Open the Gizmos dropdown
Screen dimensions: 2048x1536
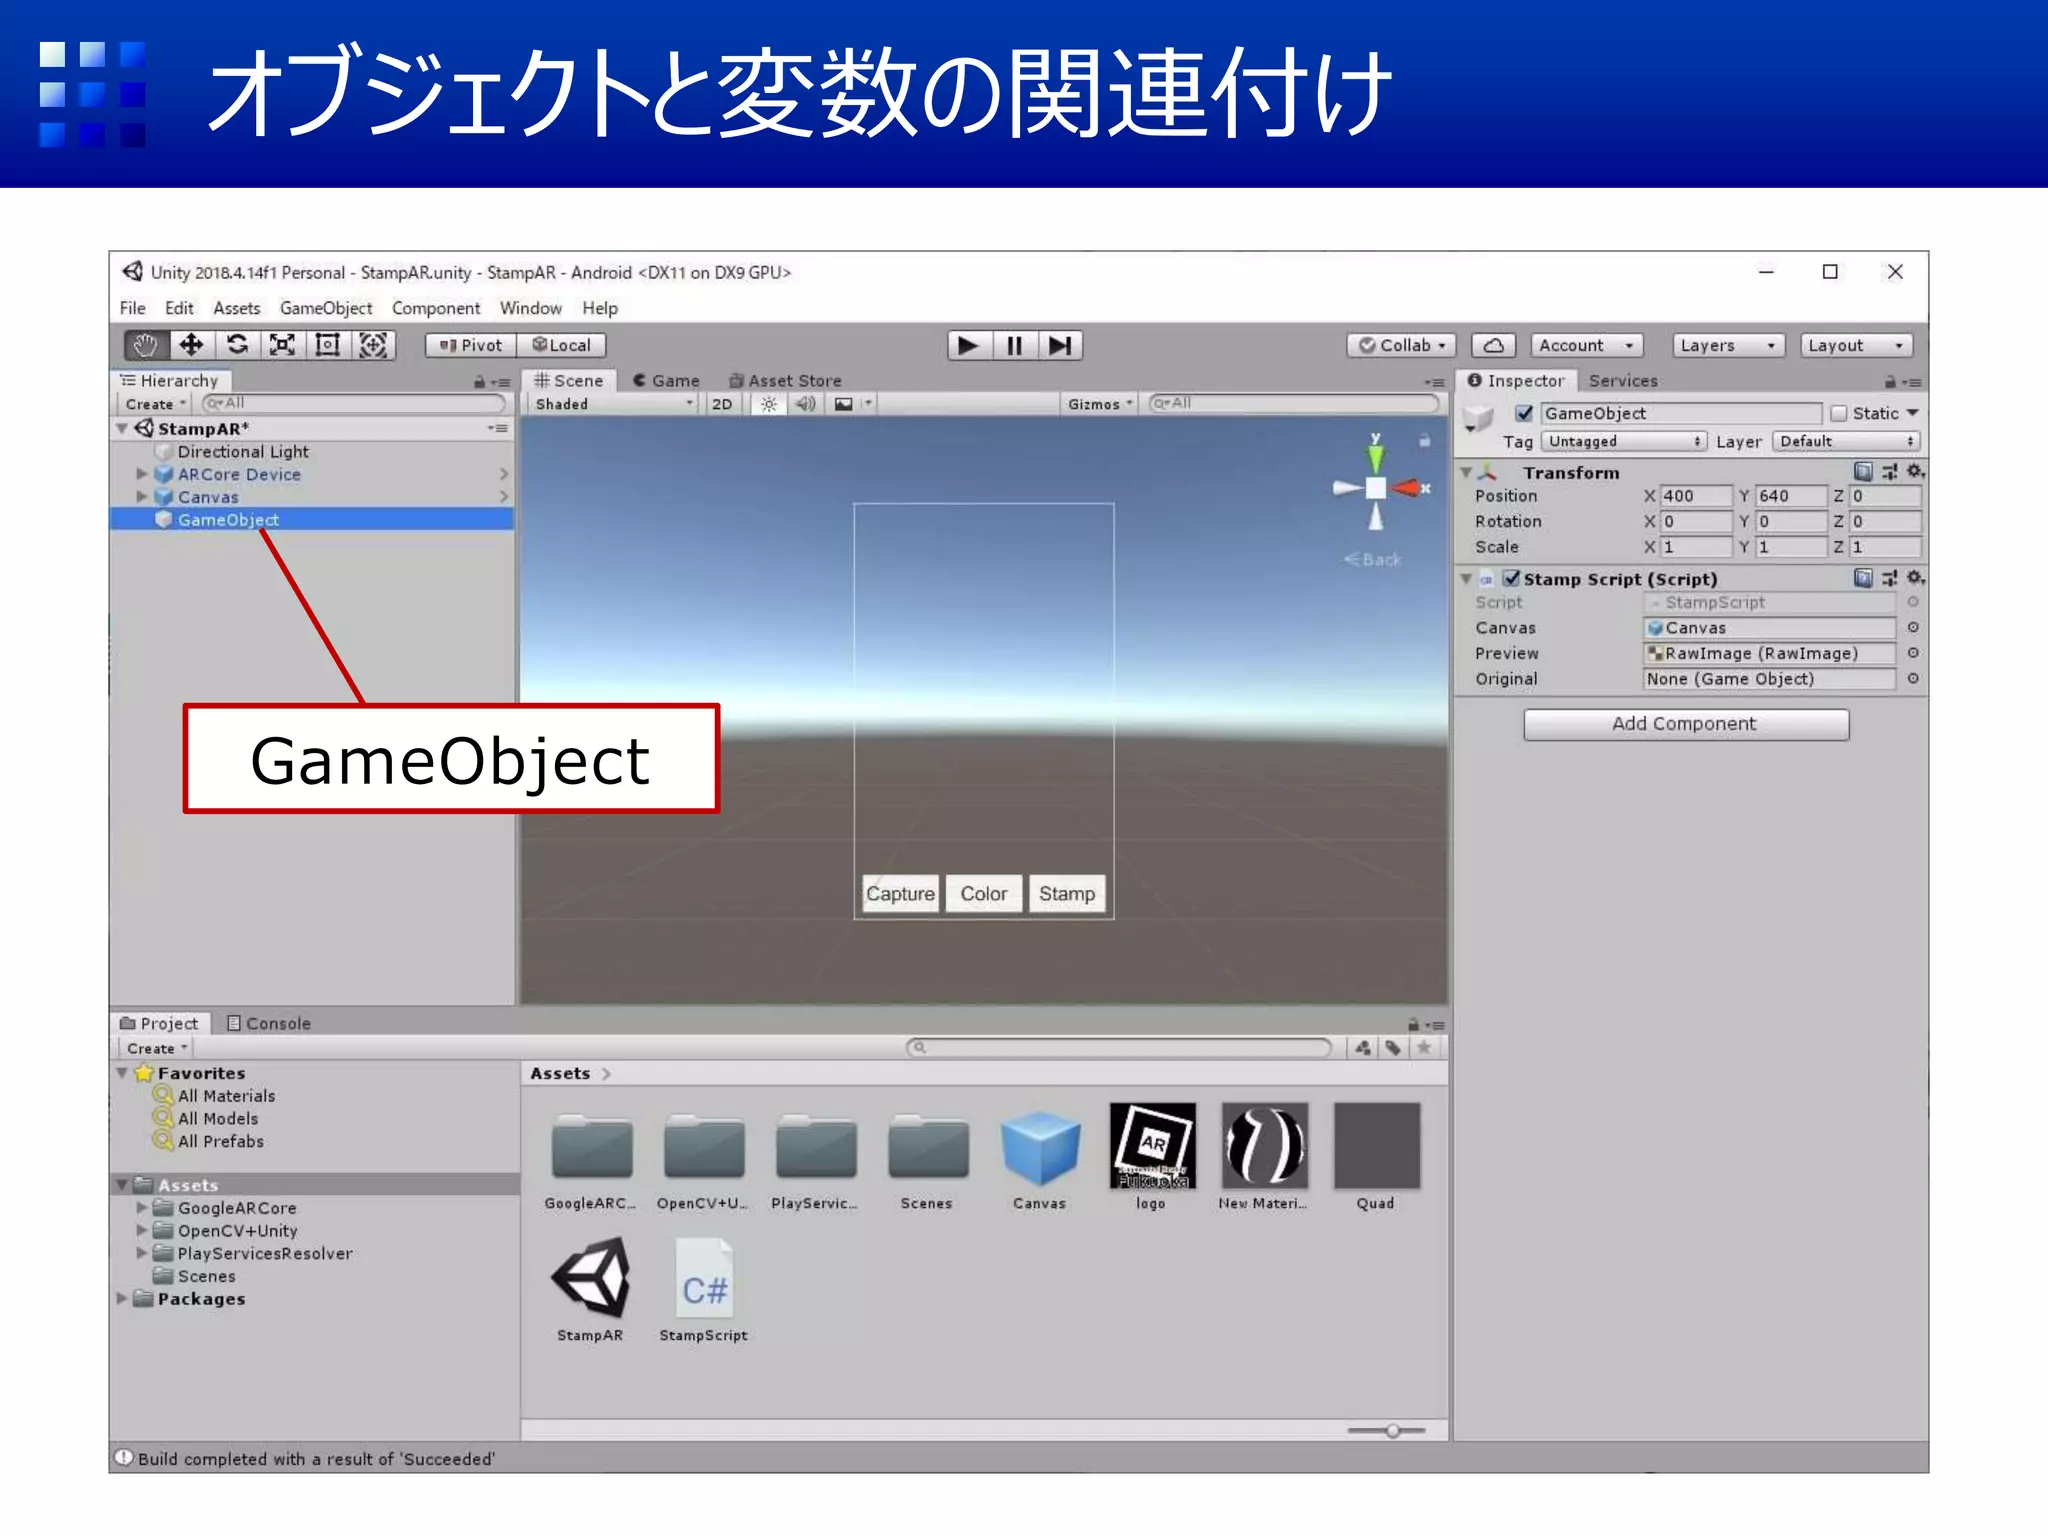(x=1099, y=404)
